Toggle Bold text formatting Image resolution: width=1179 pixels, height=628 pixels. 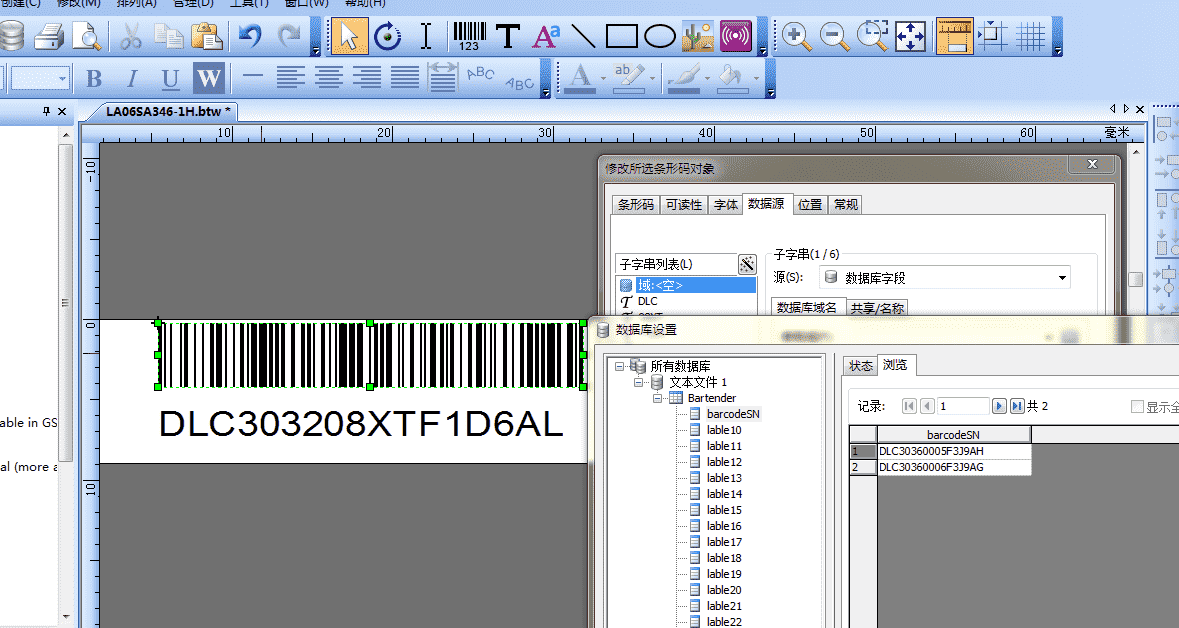94,77
